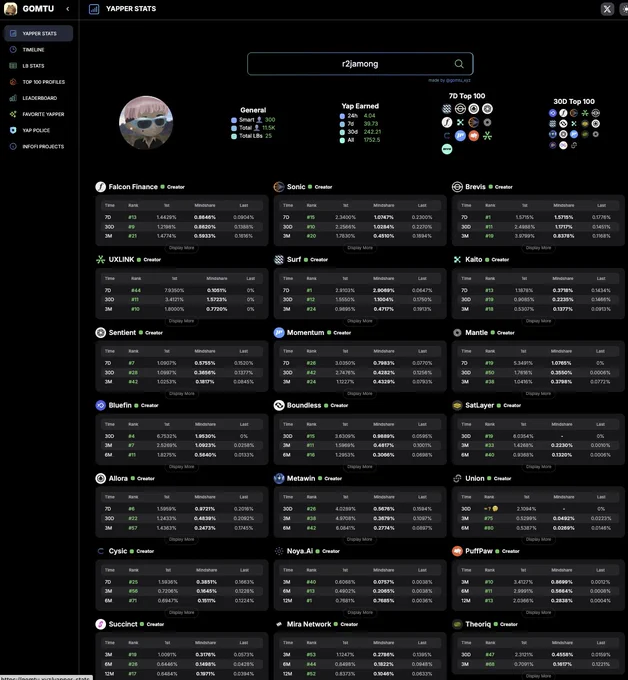Open InfoFi Projects section

point(39,146)
